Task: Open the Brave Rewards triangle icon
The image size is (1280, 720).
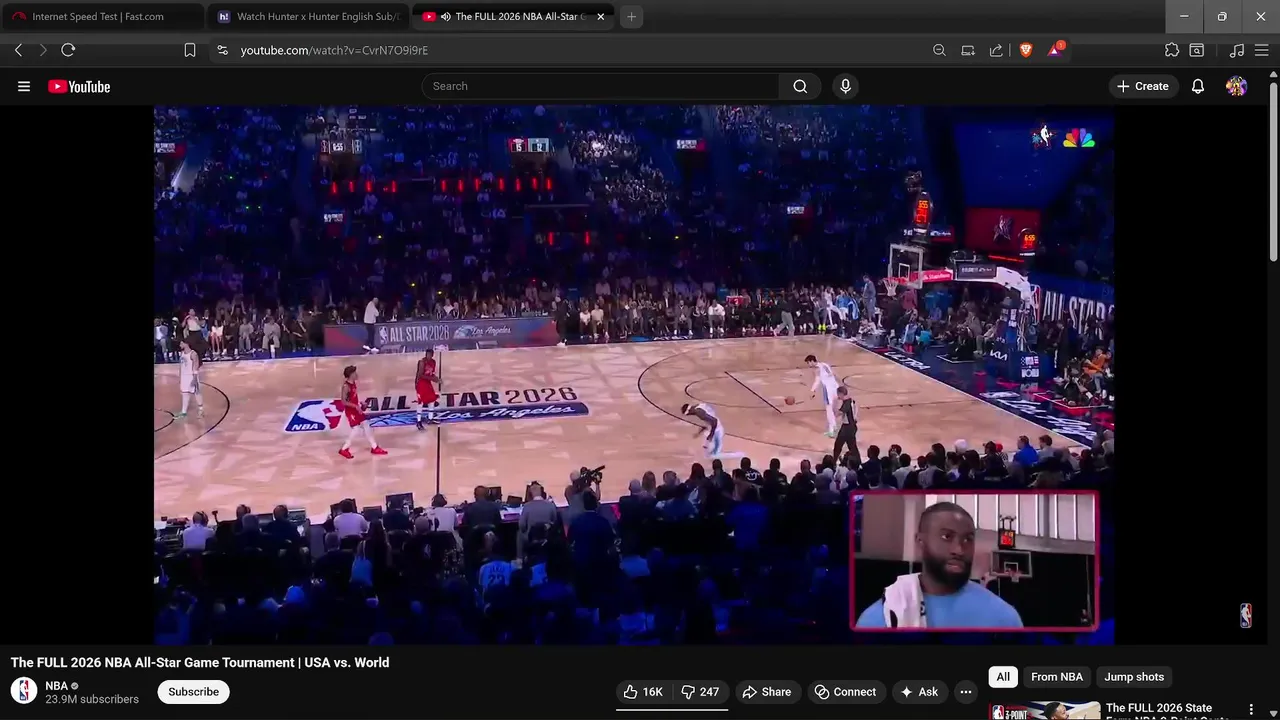Action: [x=1055, y=49]
